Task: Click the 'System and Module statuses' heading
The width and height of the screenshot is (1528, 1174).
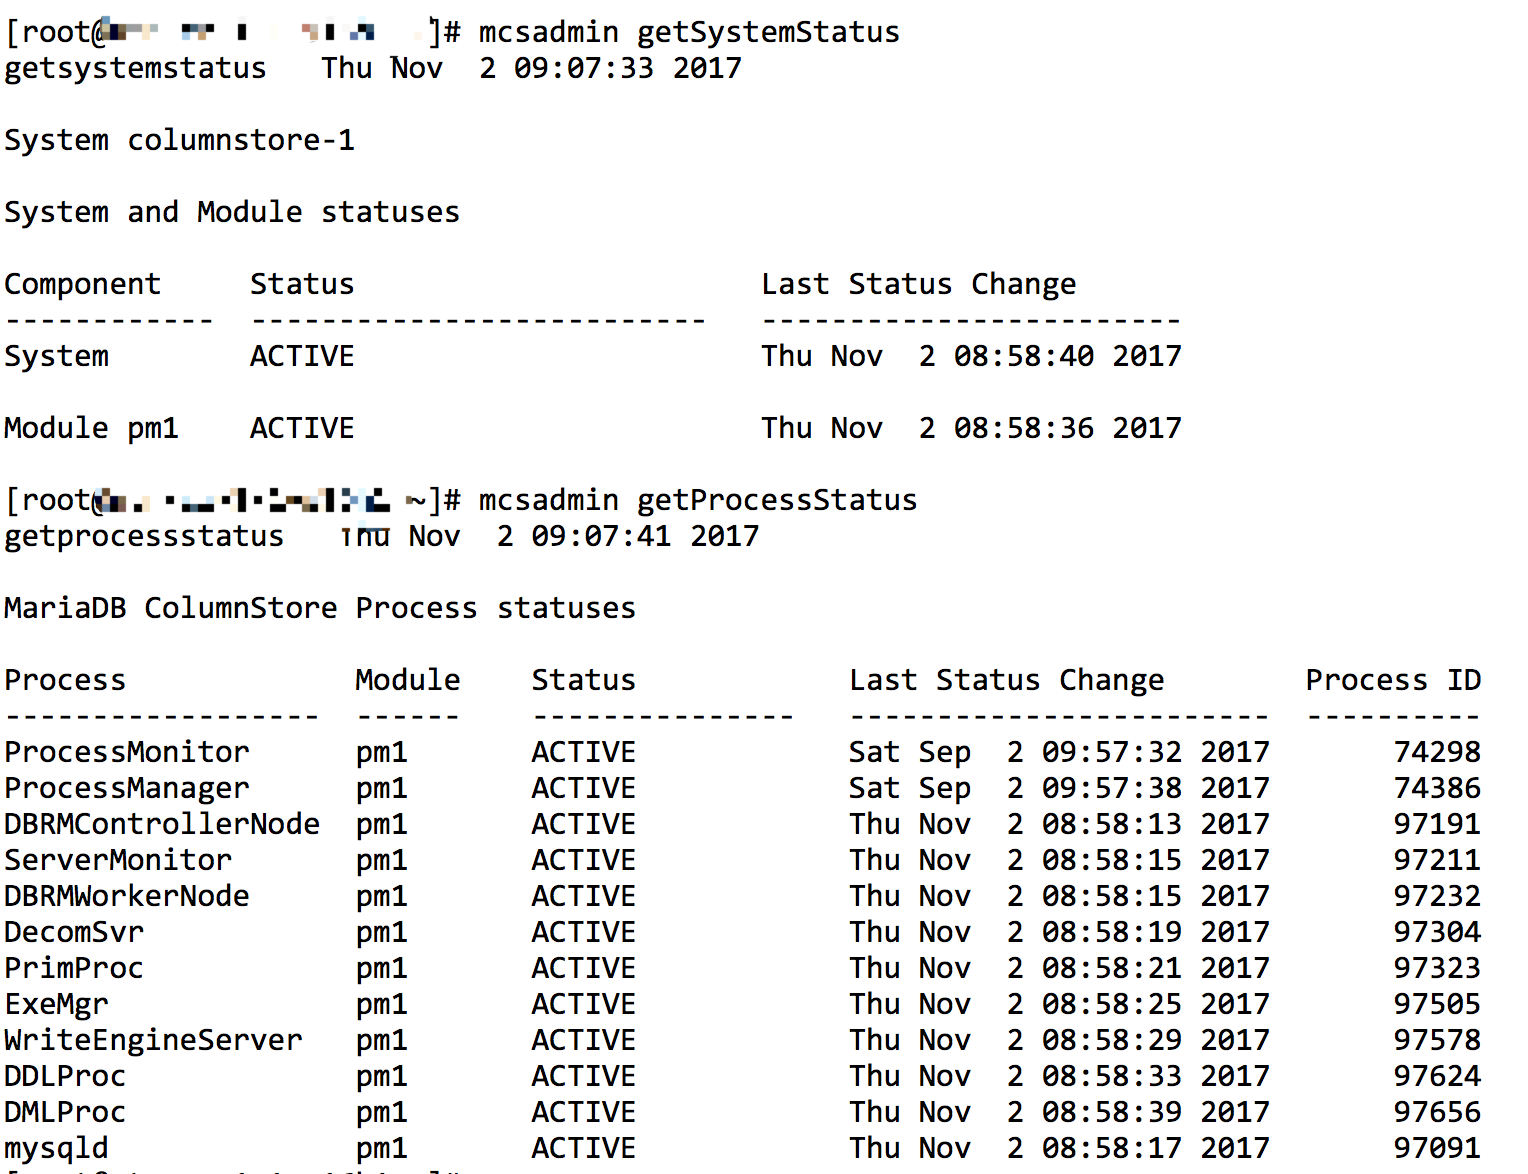Action: click(x=232, y=212)
